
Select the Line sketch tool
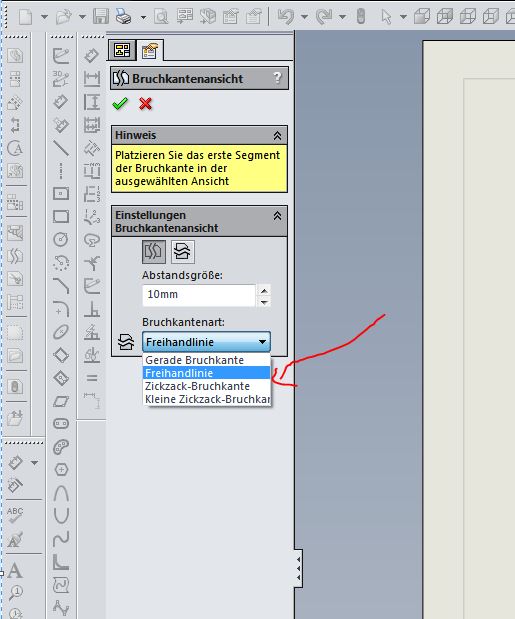(61, 149)
